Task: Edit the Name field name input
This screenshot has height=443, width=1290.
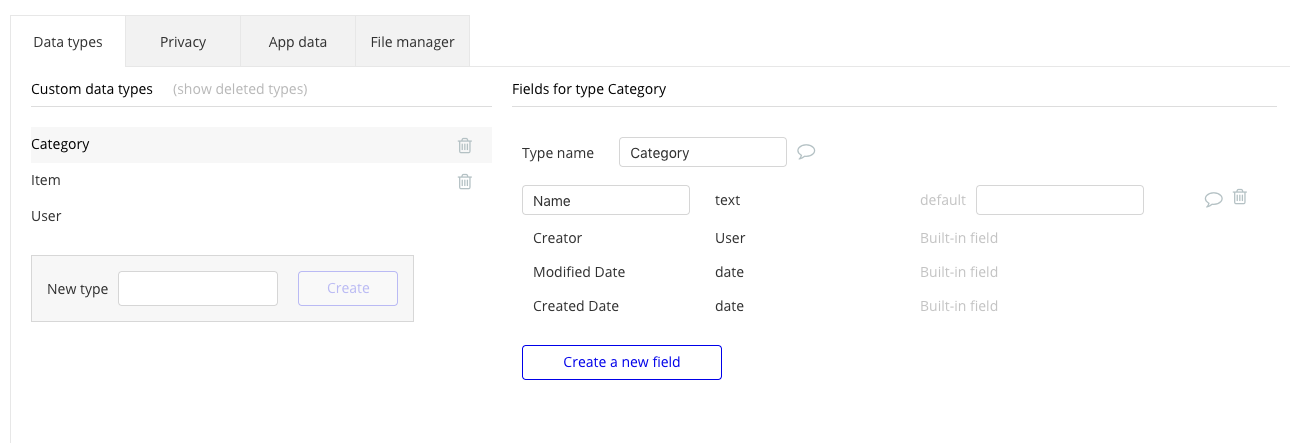Action: 605,200
